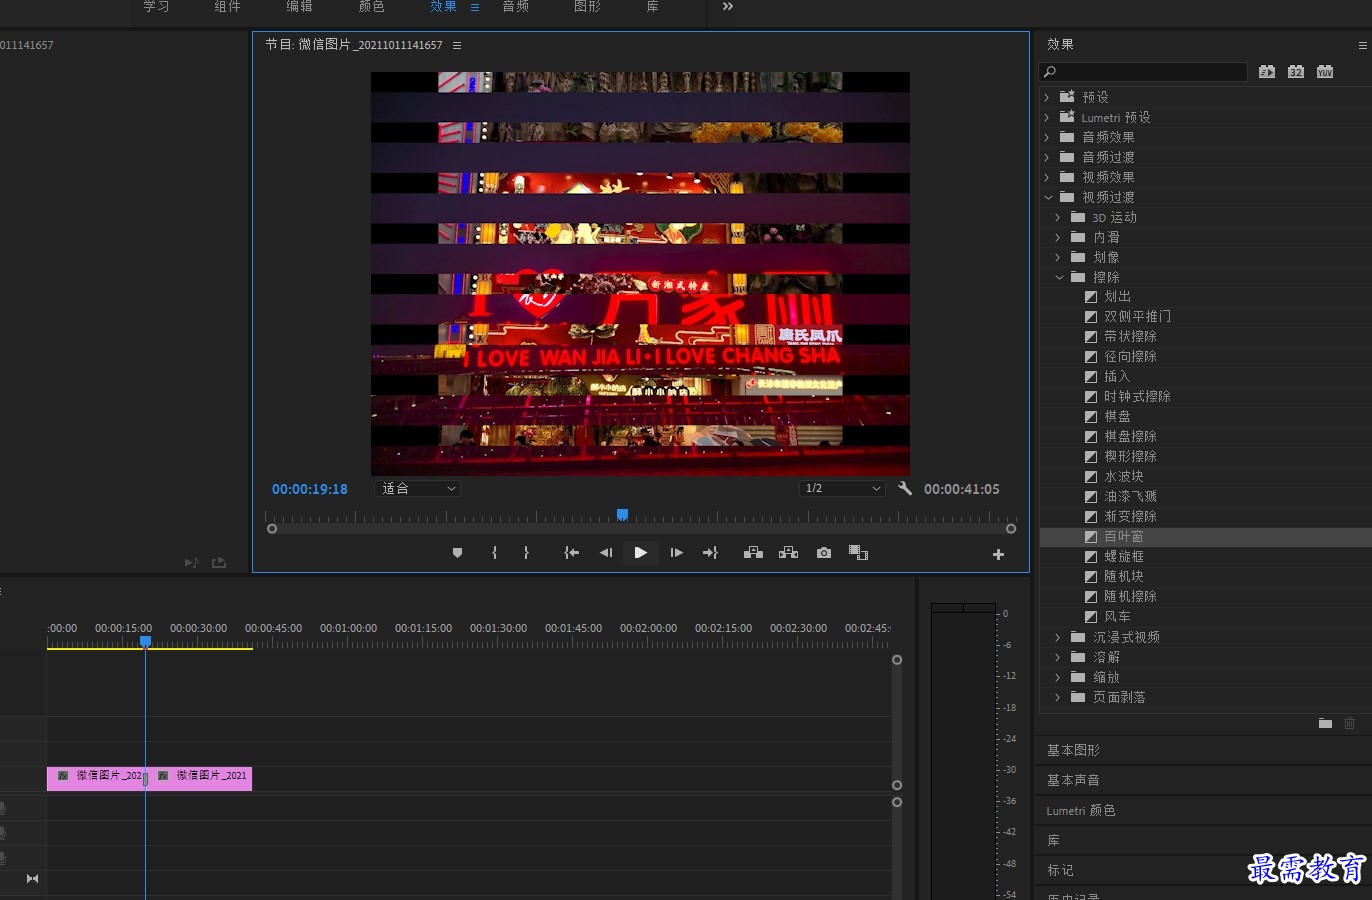Add a marker in the program monitor
This screenshot has height=900, width=1372.
[457, 553]
